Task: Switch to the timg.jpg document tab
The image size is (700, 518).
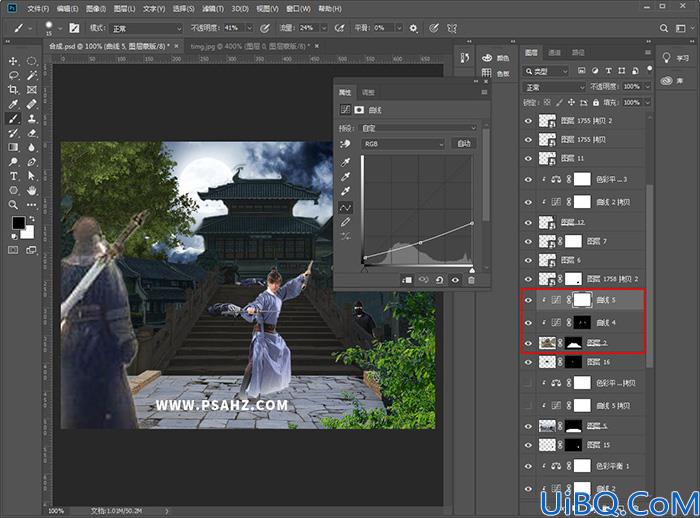Action: pos(249,46)
